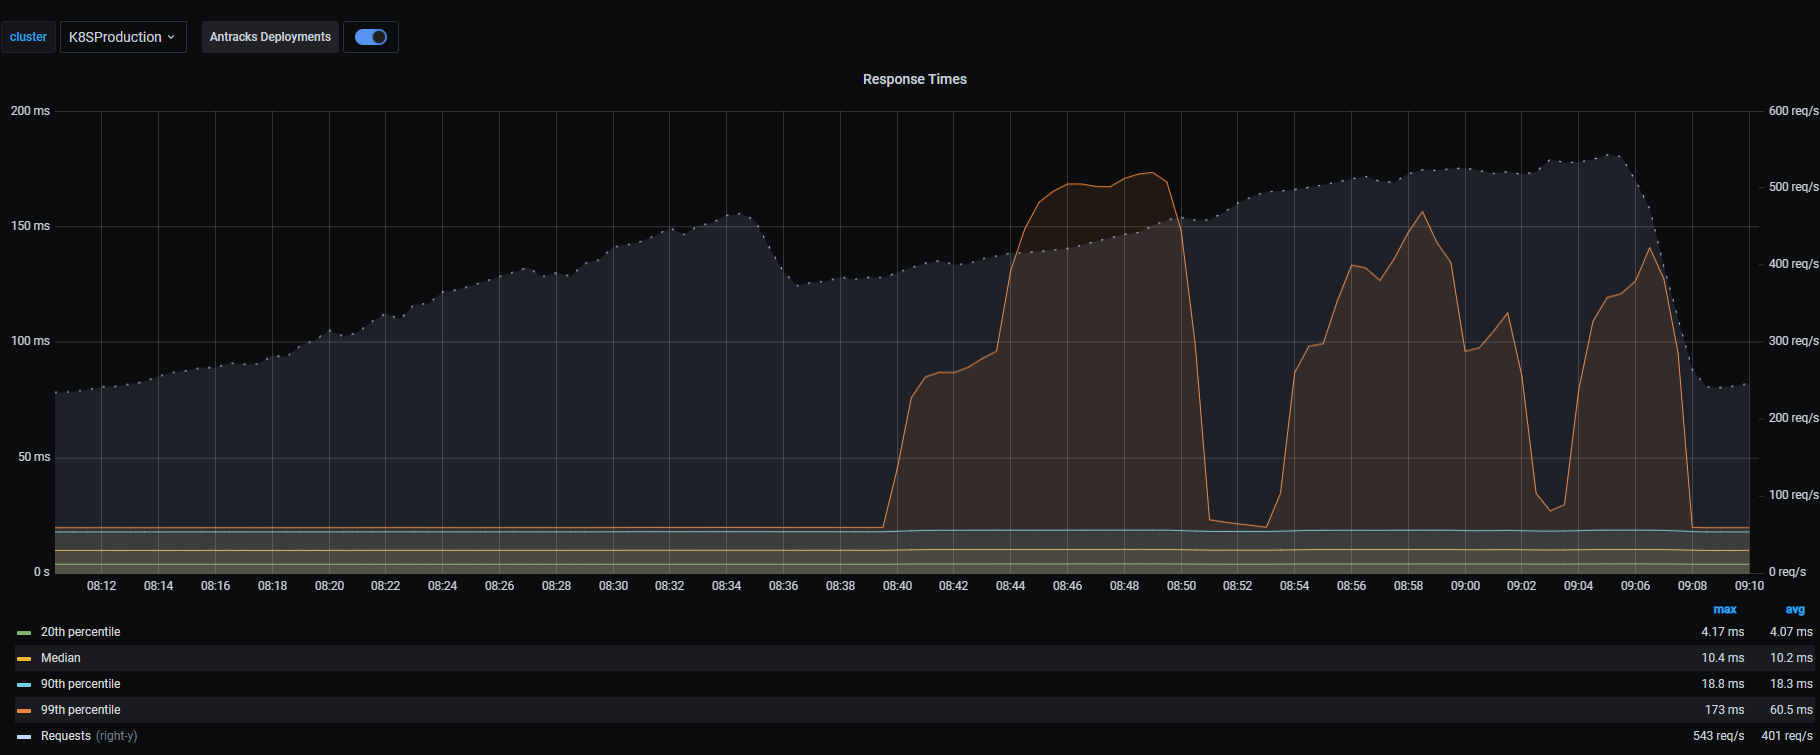Open the Response Times panel title menu
1820x755 pixels.
pyautogui.click(x=914, y=79)
